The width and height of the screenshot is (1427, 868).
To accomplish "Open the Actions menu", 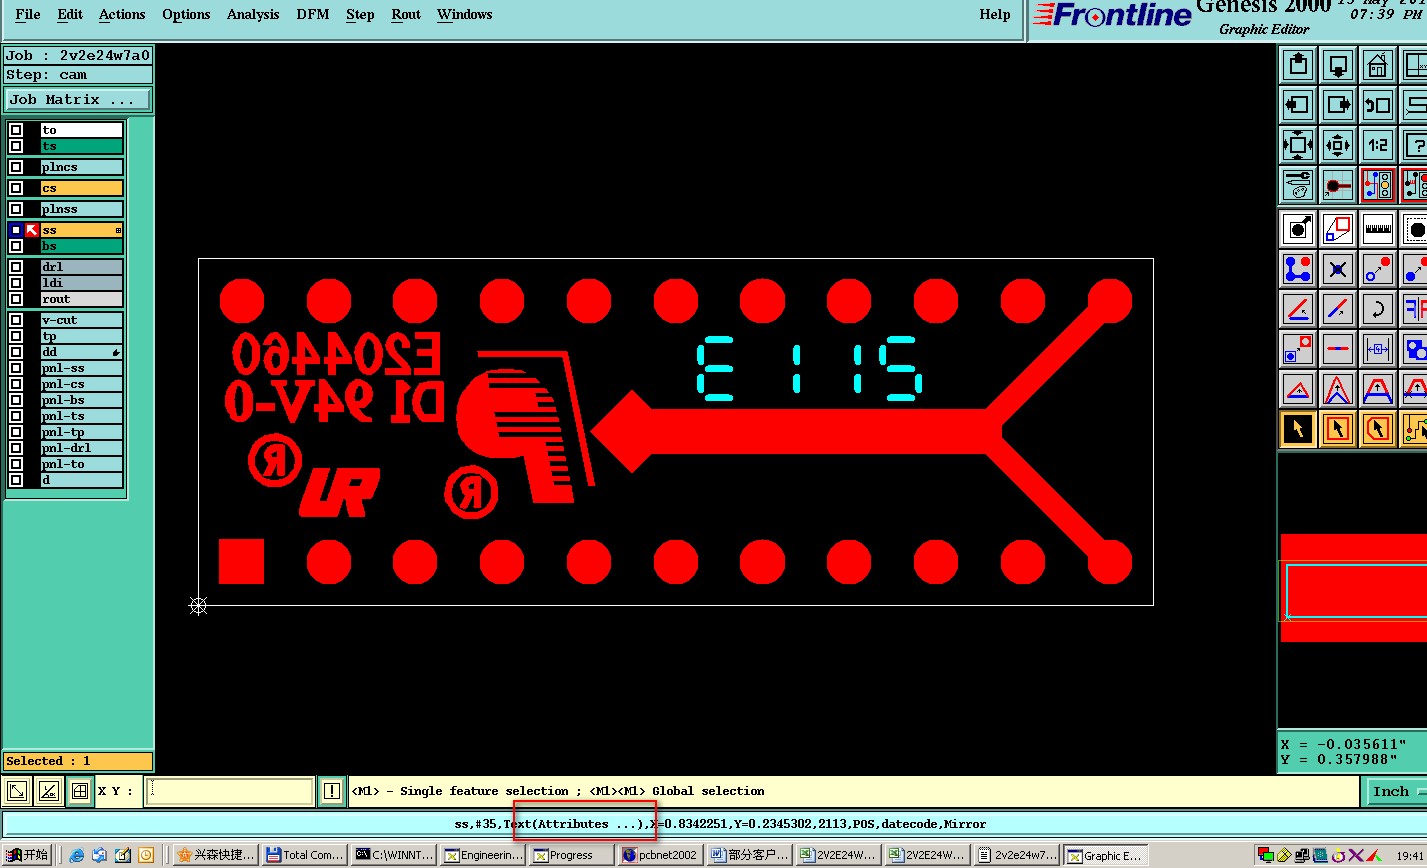I will (122, 15).
